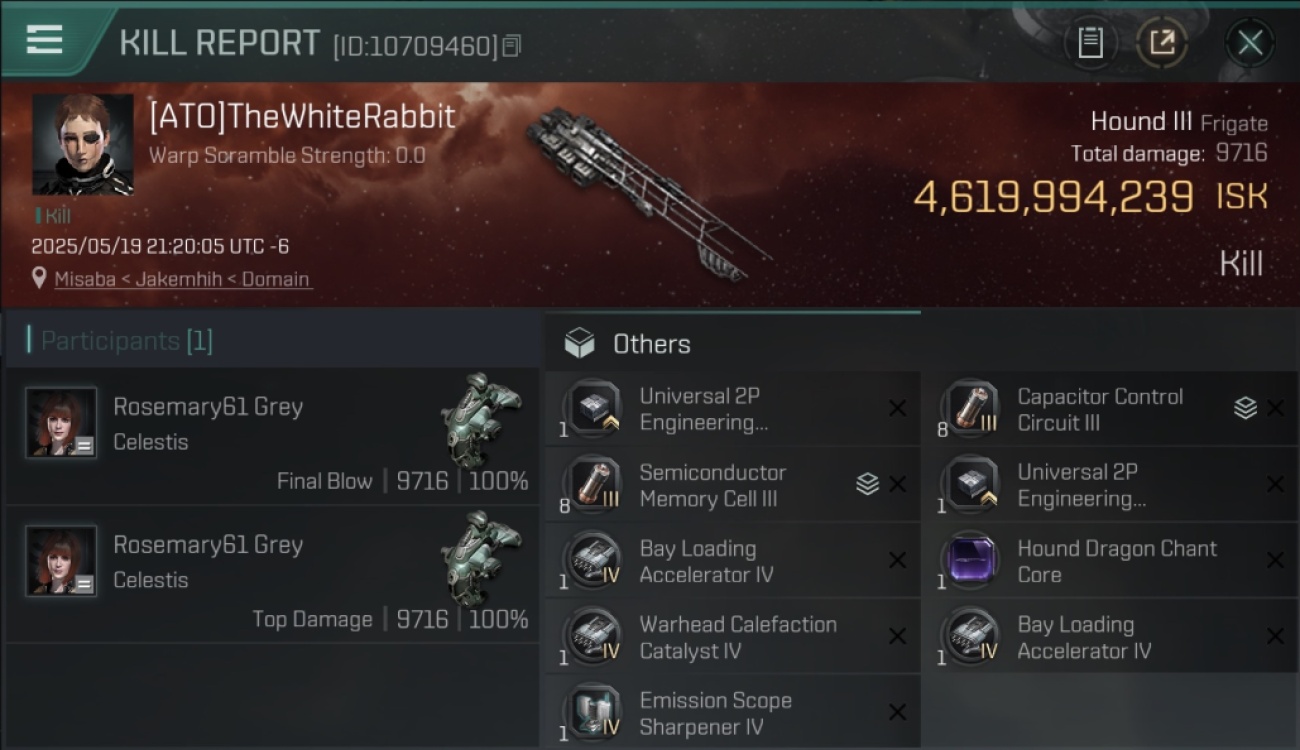1300x750 pixels.
Task: Open Rosemary61 Grey Top Damage portrait
Action: tap(61, 561)
